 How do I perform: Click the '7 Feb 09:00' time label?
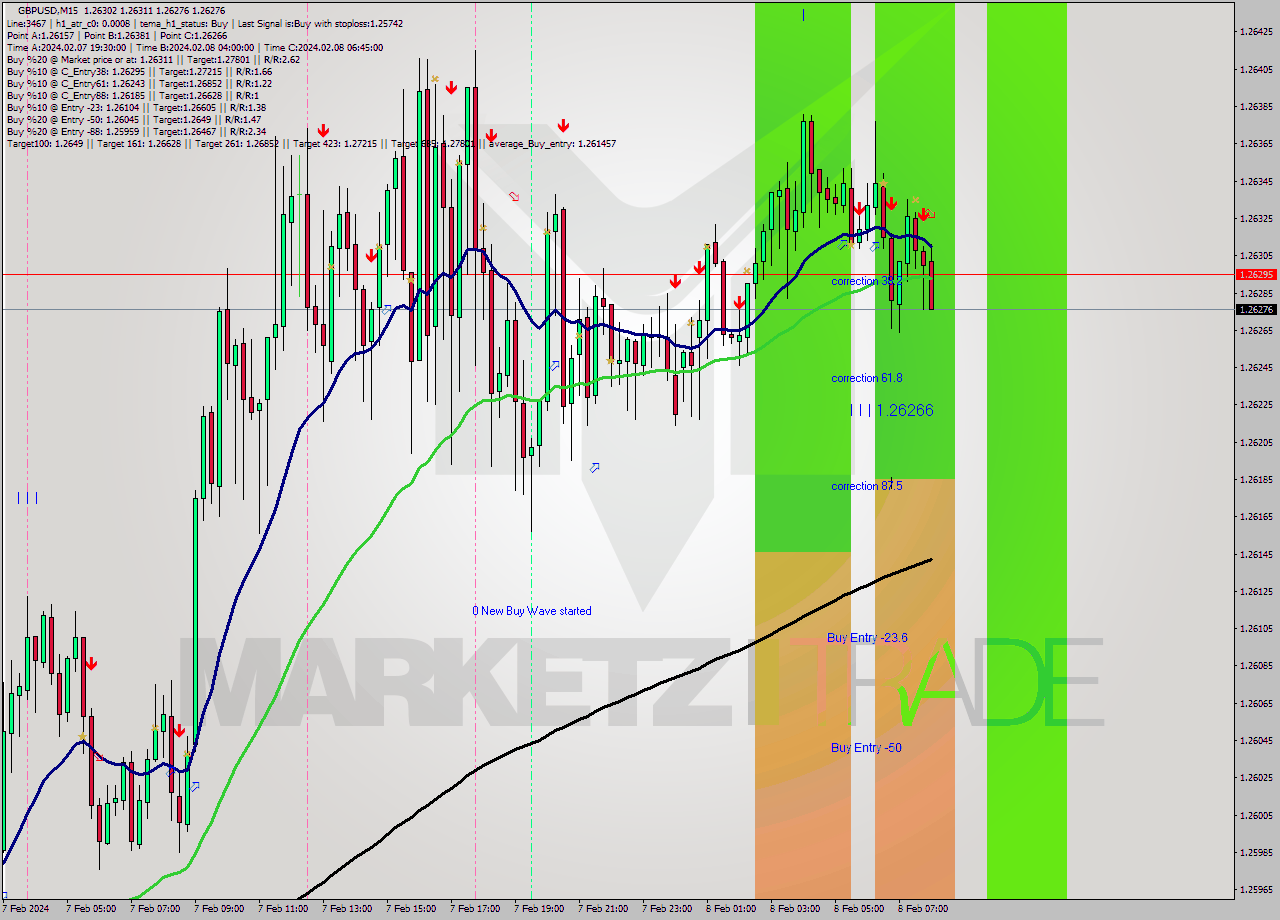[x=219, y=909]
